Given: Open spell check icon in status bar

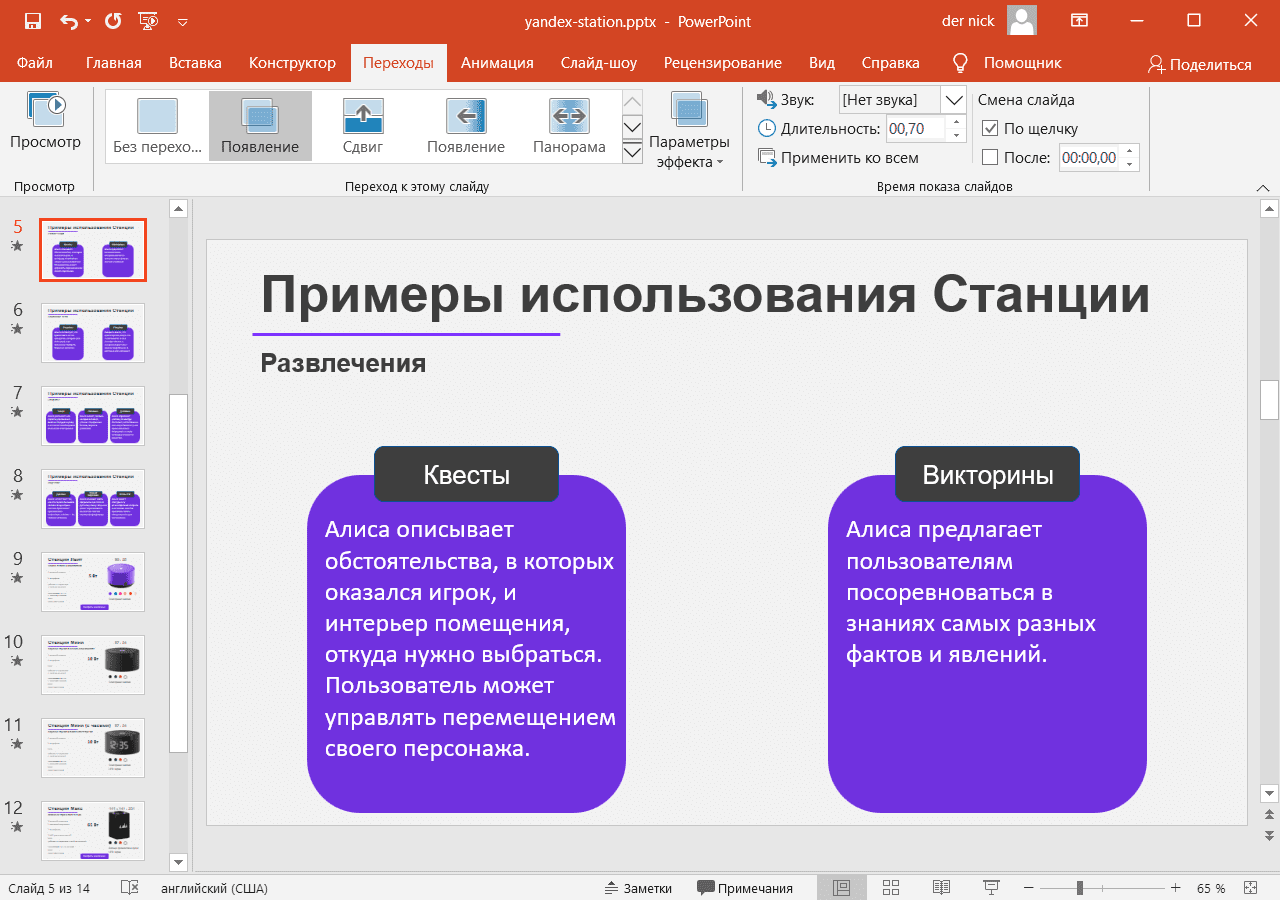Looking at the screenshot, I should (x=129, y=888).
